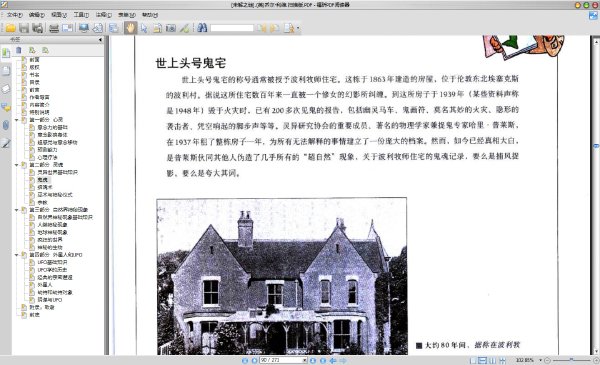
Task: Click the zoom slider handle
Action: coord(571,360)
